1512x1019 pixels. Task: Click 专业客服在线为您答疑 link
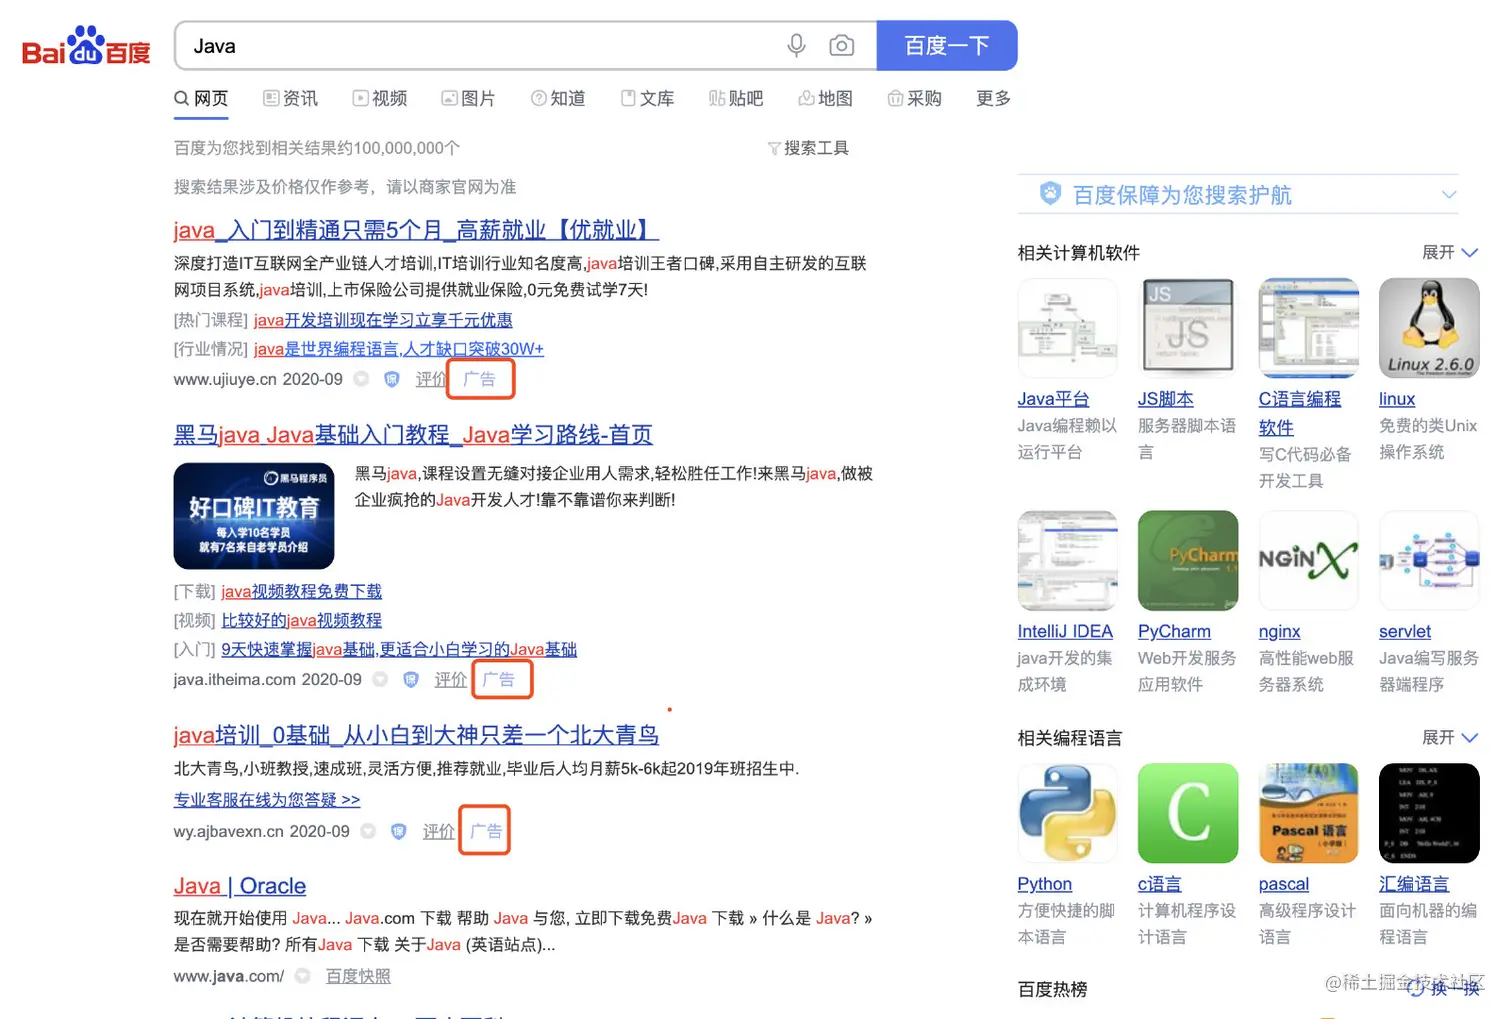point(267,800)
